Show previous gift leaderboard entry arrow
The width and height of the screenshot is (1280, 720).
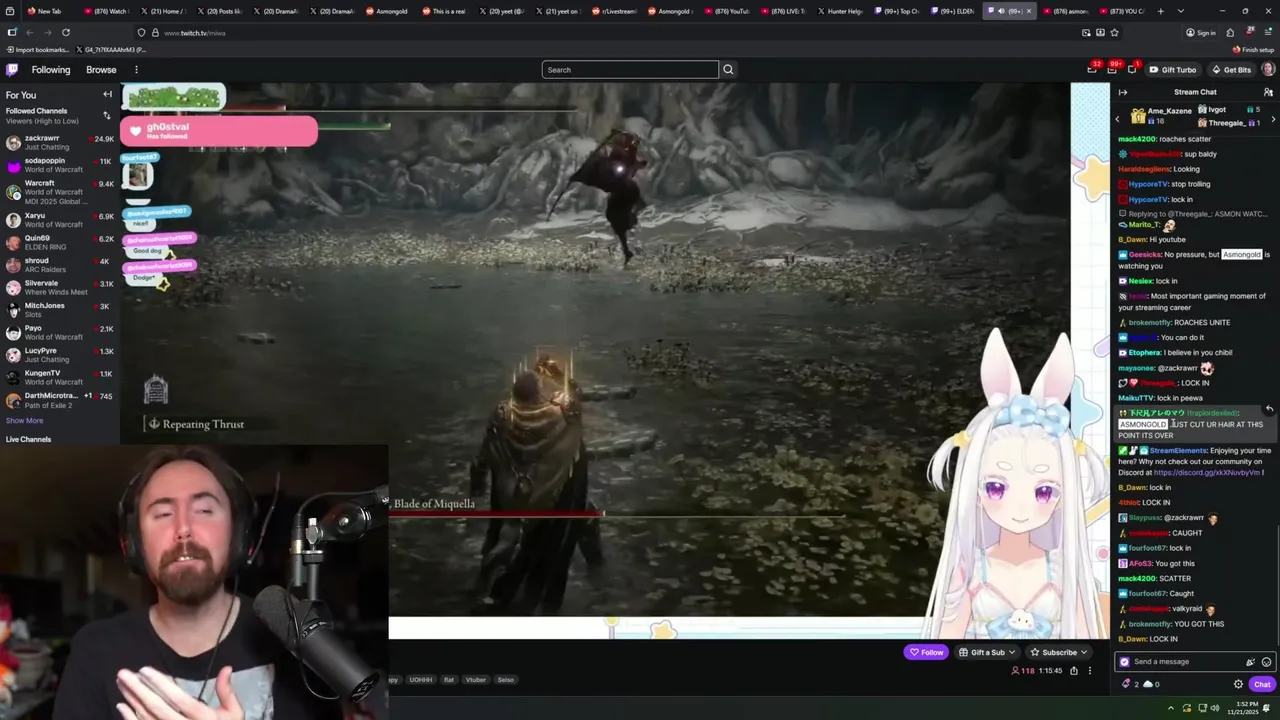[1118, 119]
